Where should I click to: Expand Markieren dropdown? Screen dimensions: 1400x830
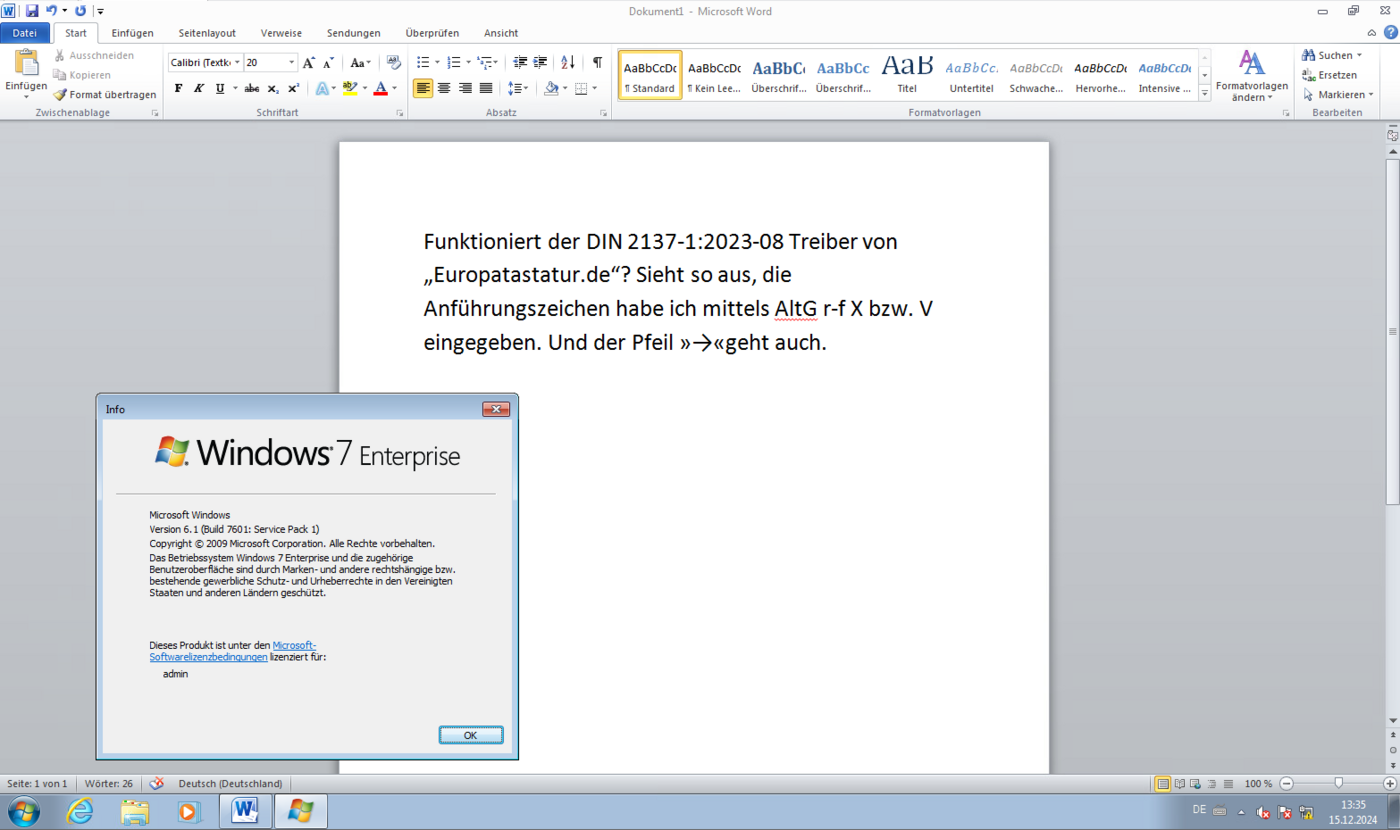tap(1336, 94)
